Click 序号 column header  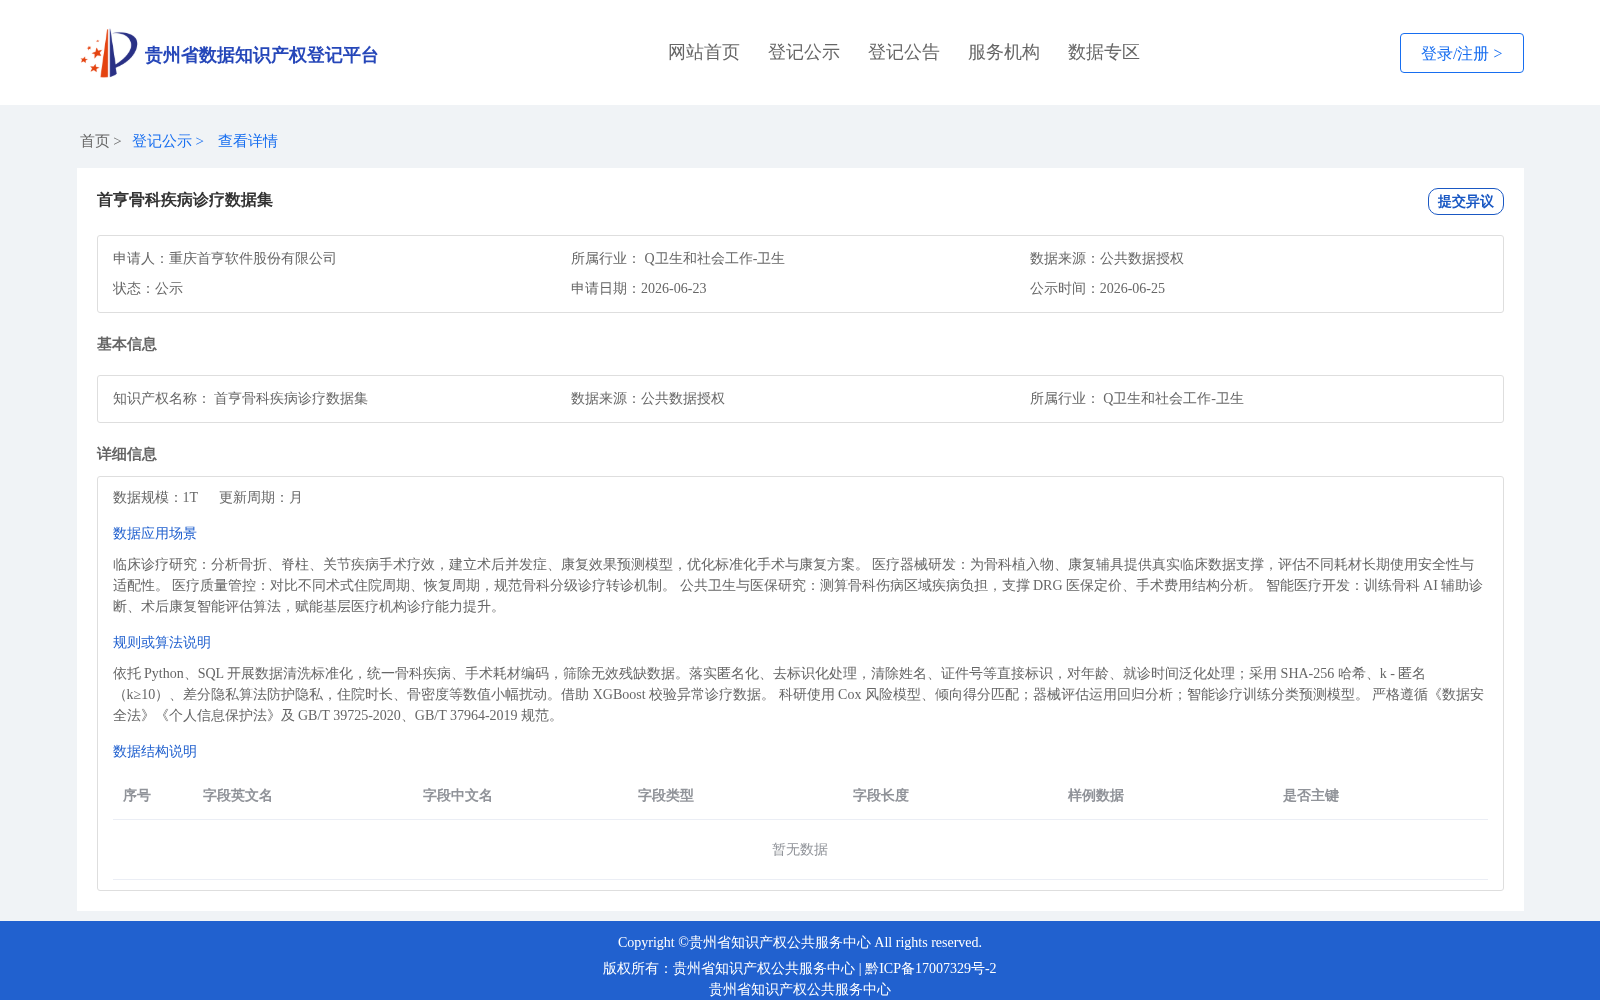pyautogui.click(x=137, y=795)
